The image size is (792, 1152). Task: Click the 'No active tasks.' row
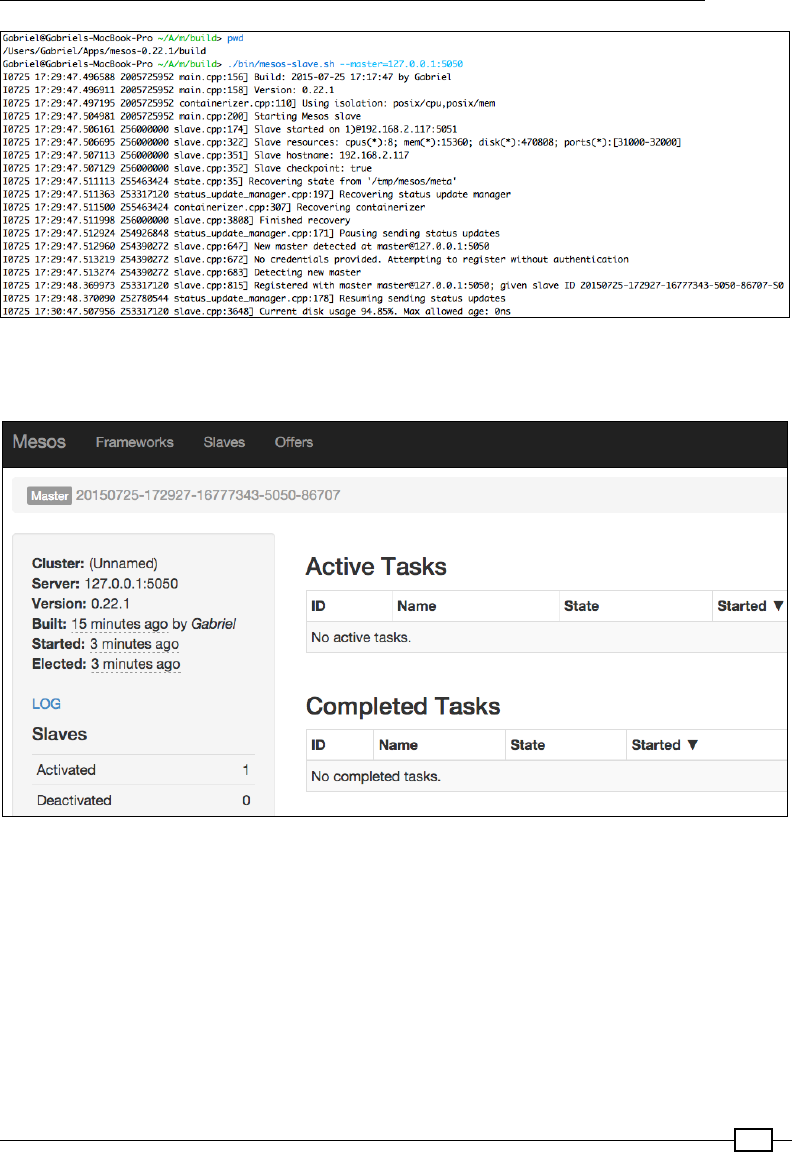click(547, 637)
